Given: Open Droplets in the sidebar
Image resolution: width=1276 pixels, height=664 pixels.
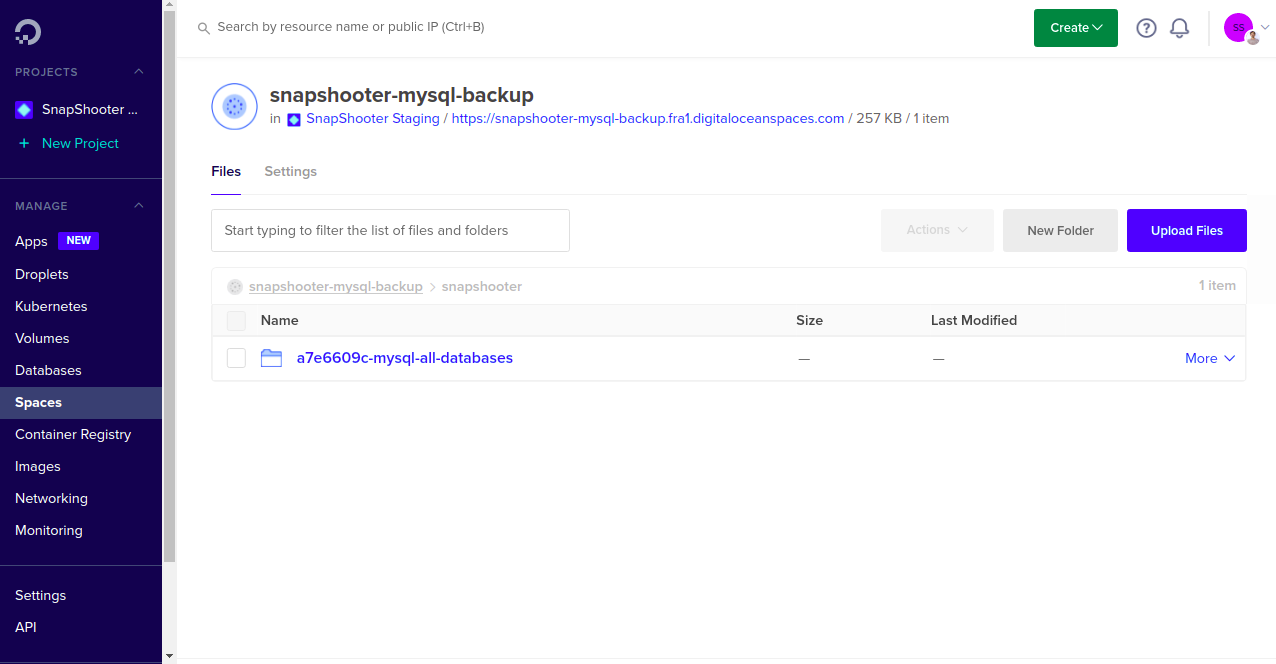Looking at the screenshot, I should tap(42, 274).
